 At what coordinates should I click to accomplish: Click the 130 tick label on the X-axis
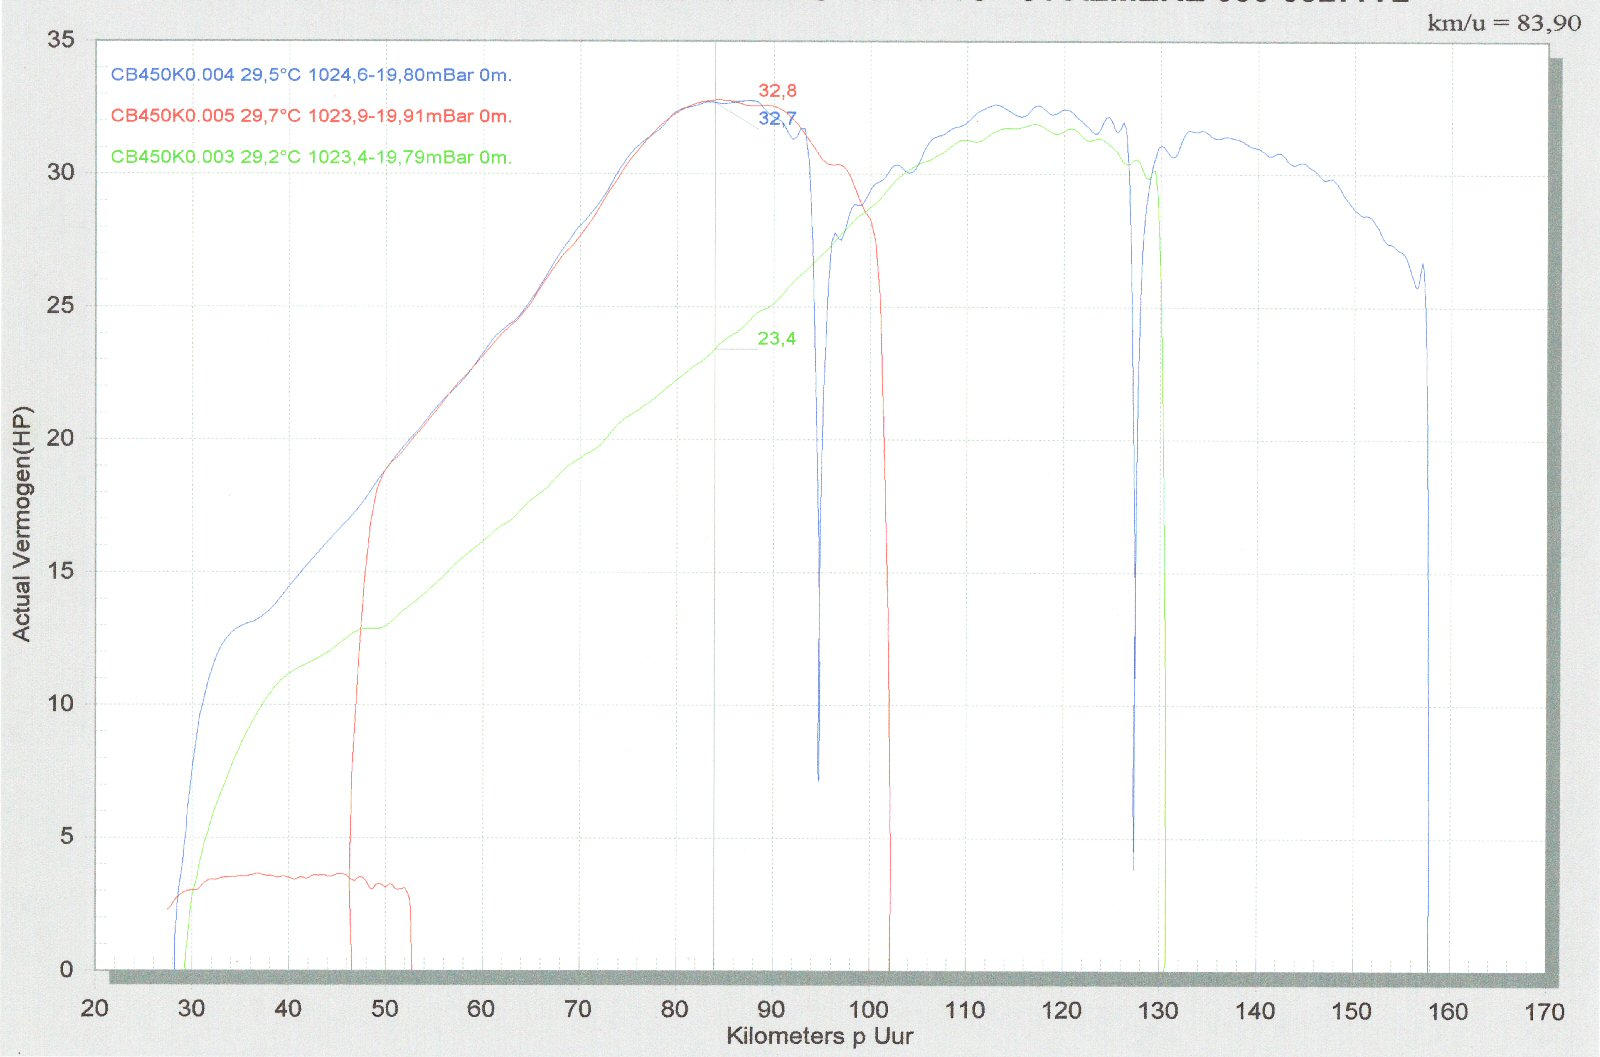pos(1157,1011)
